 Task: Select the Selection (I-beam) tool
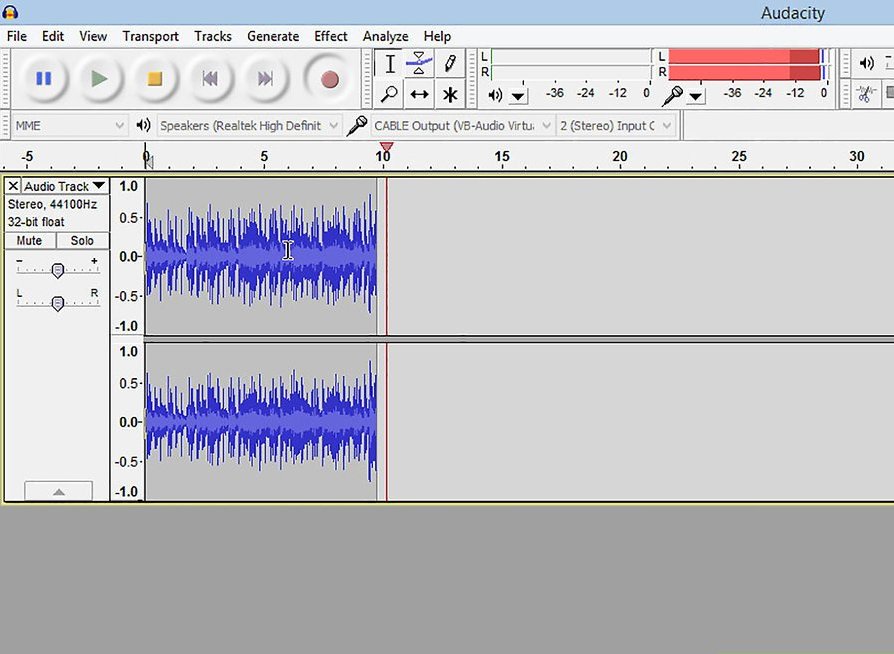pyautogui.click(x=389, y=63)
